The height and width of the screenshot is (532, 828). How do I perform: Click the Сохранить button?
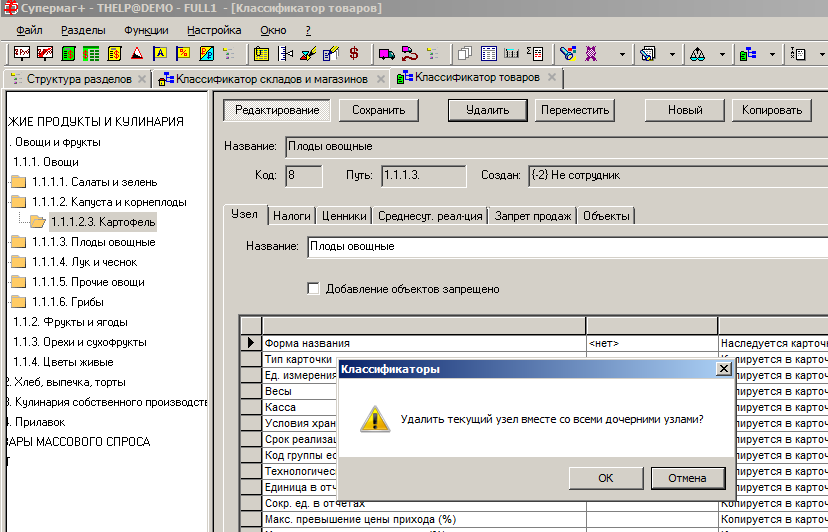pos(379,110)
